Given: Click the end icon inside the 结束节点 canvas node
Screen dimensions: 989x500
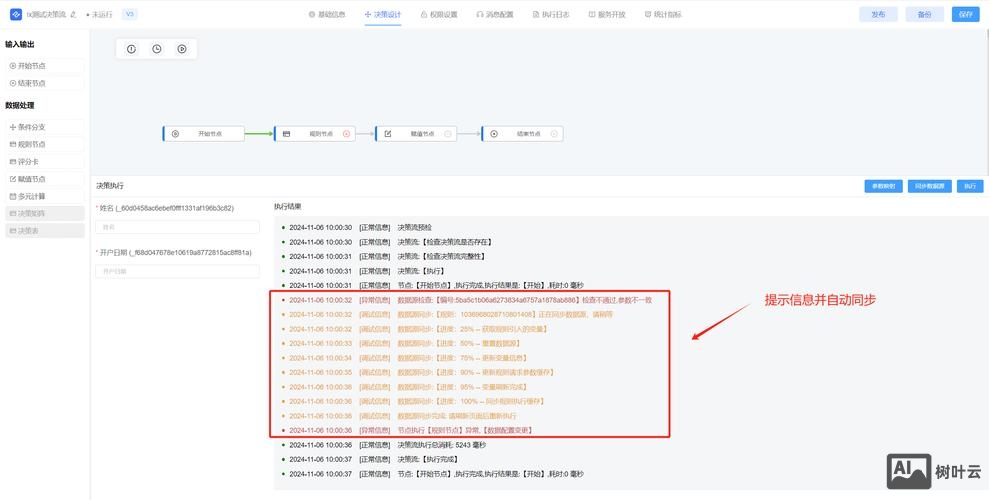Looking at the screenshot, I should pos(494,134).
